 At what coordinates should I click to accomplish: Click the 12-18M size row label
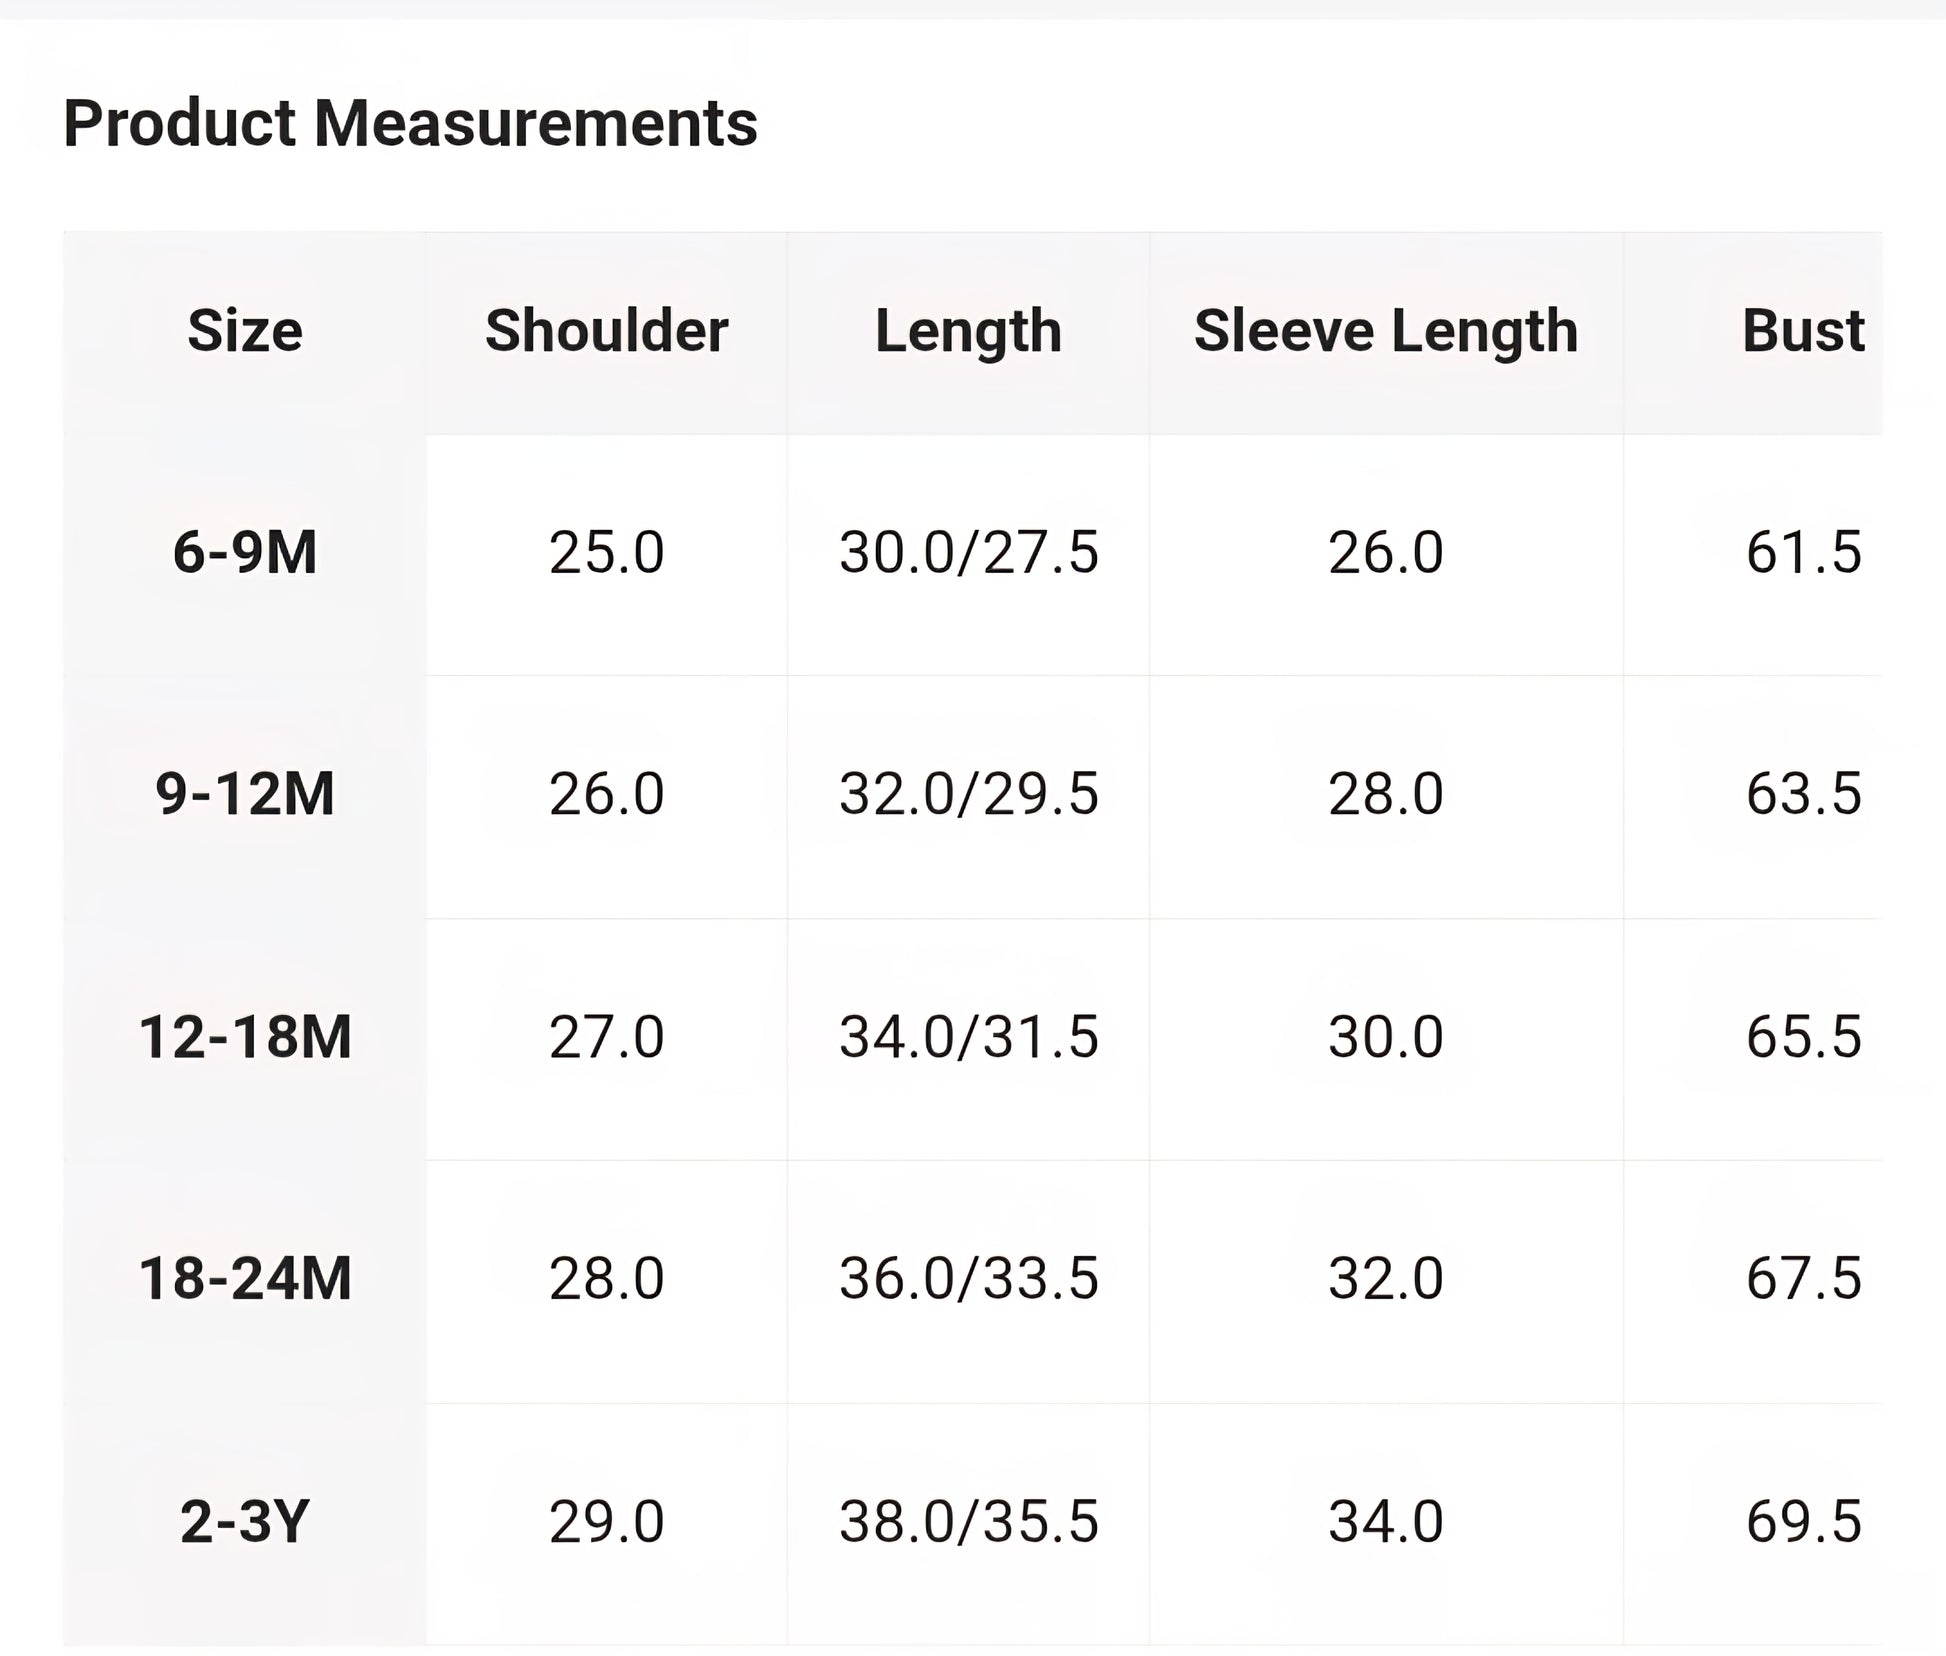coord(245,1036)
